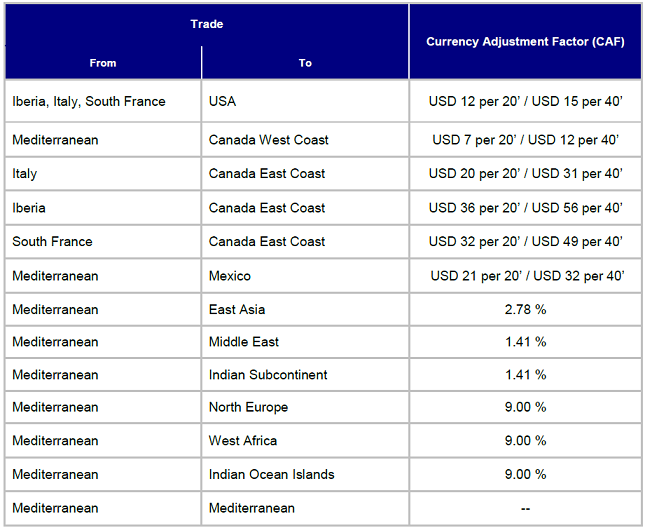This screenshot has height=528, width=645.
Task: Select the To column header
Action: click(x=305, y=63)
